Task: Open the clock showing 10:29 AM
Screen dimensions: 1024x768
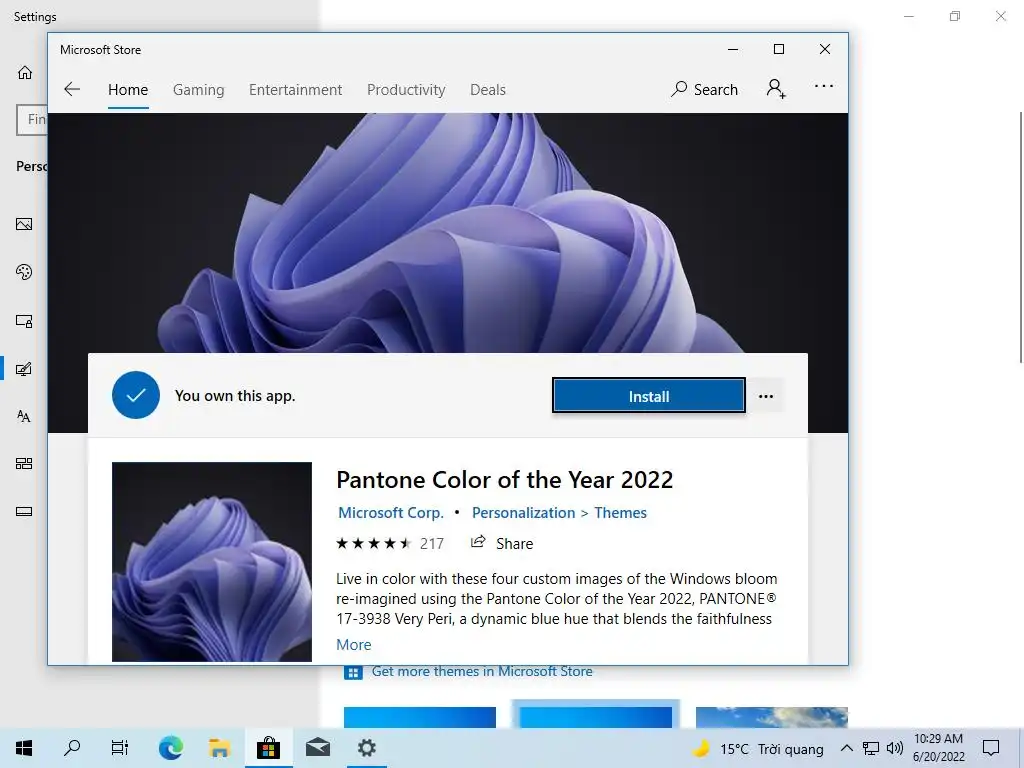Action: click(938, 748)
